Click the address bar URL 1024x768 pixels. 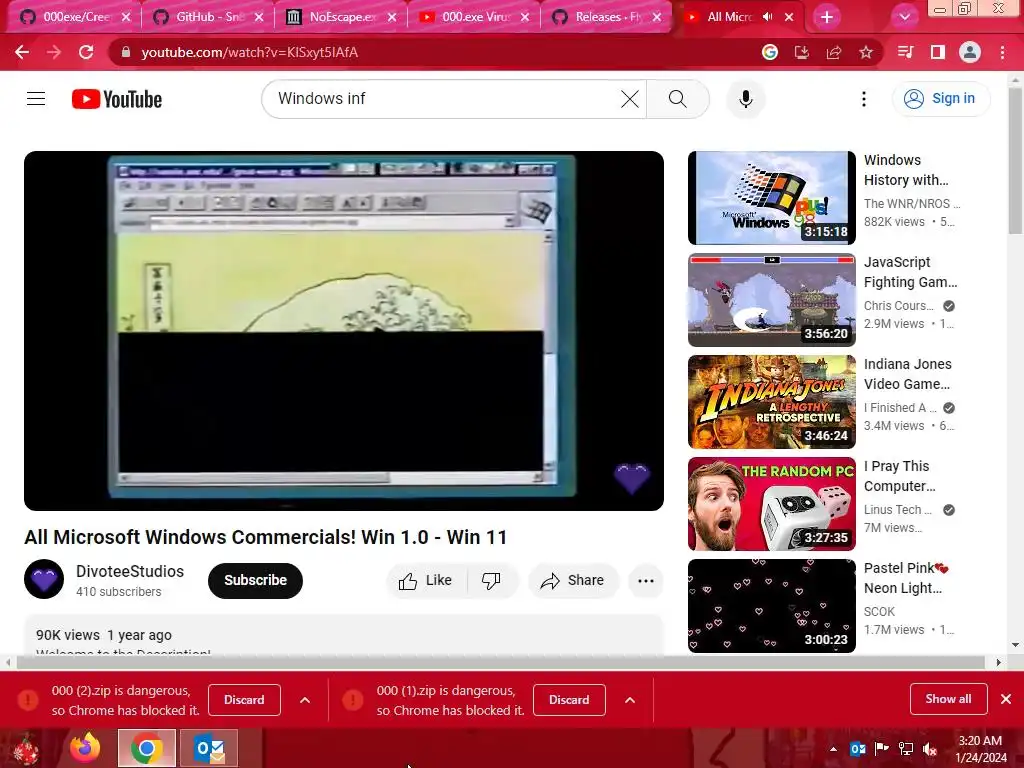click(x=249, y=52)
